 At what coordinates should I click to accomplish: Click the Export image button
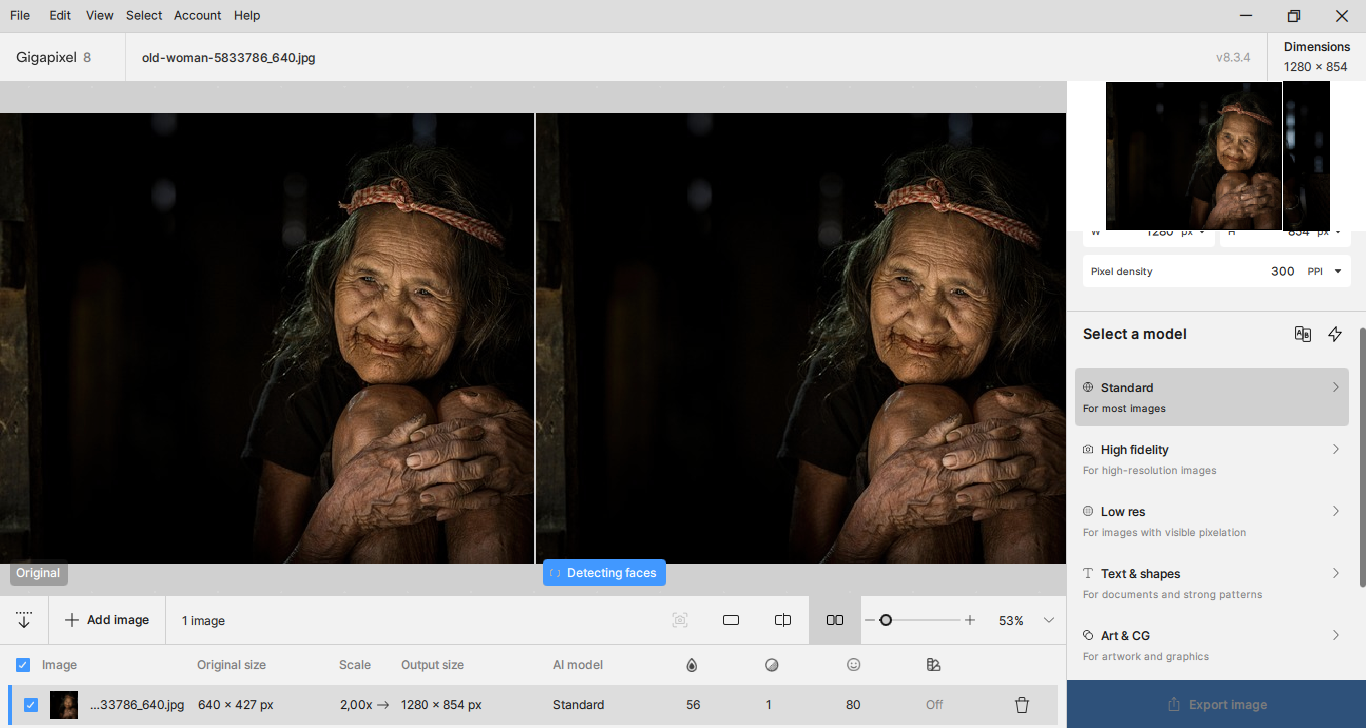click(x=1217, y=705)
